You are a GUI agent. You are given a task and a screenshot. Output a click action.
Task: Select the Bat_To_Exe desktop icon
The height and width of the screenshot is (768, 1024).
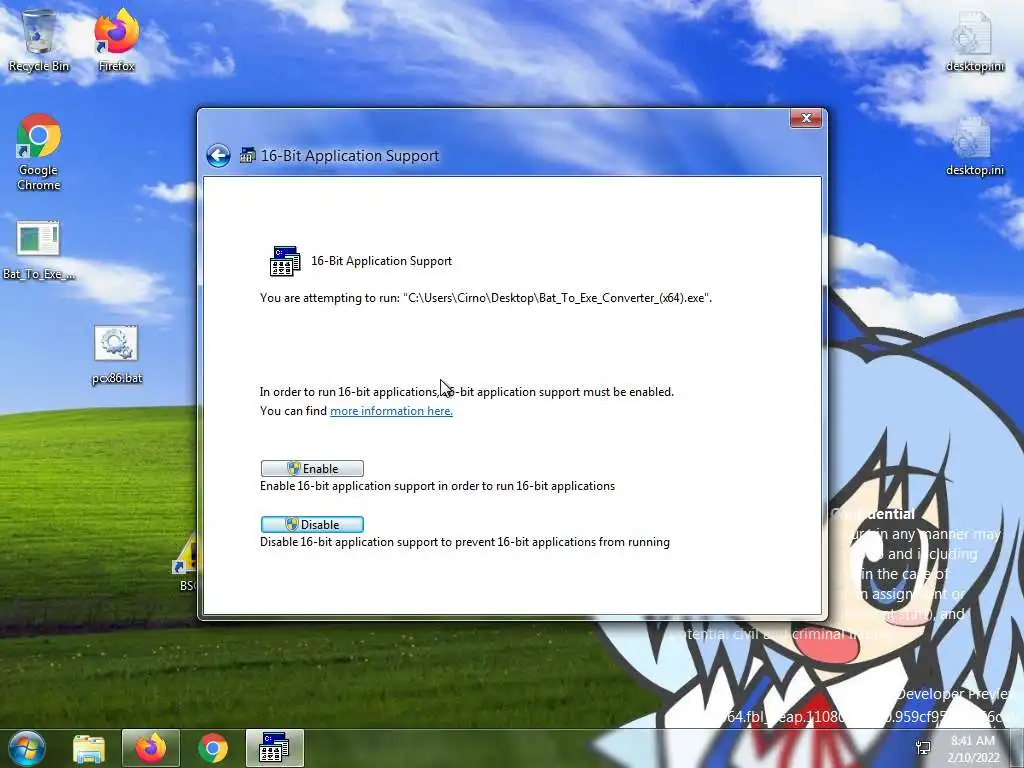39,251
